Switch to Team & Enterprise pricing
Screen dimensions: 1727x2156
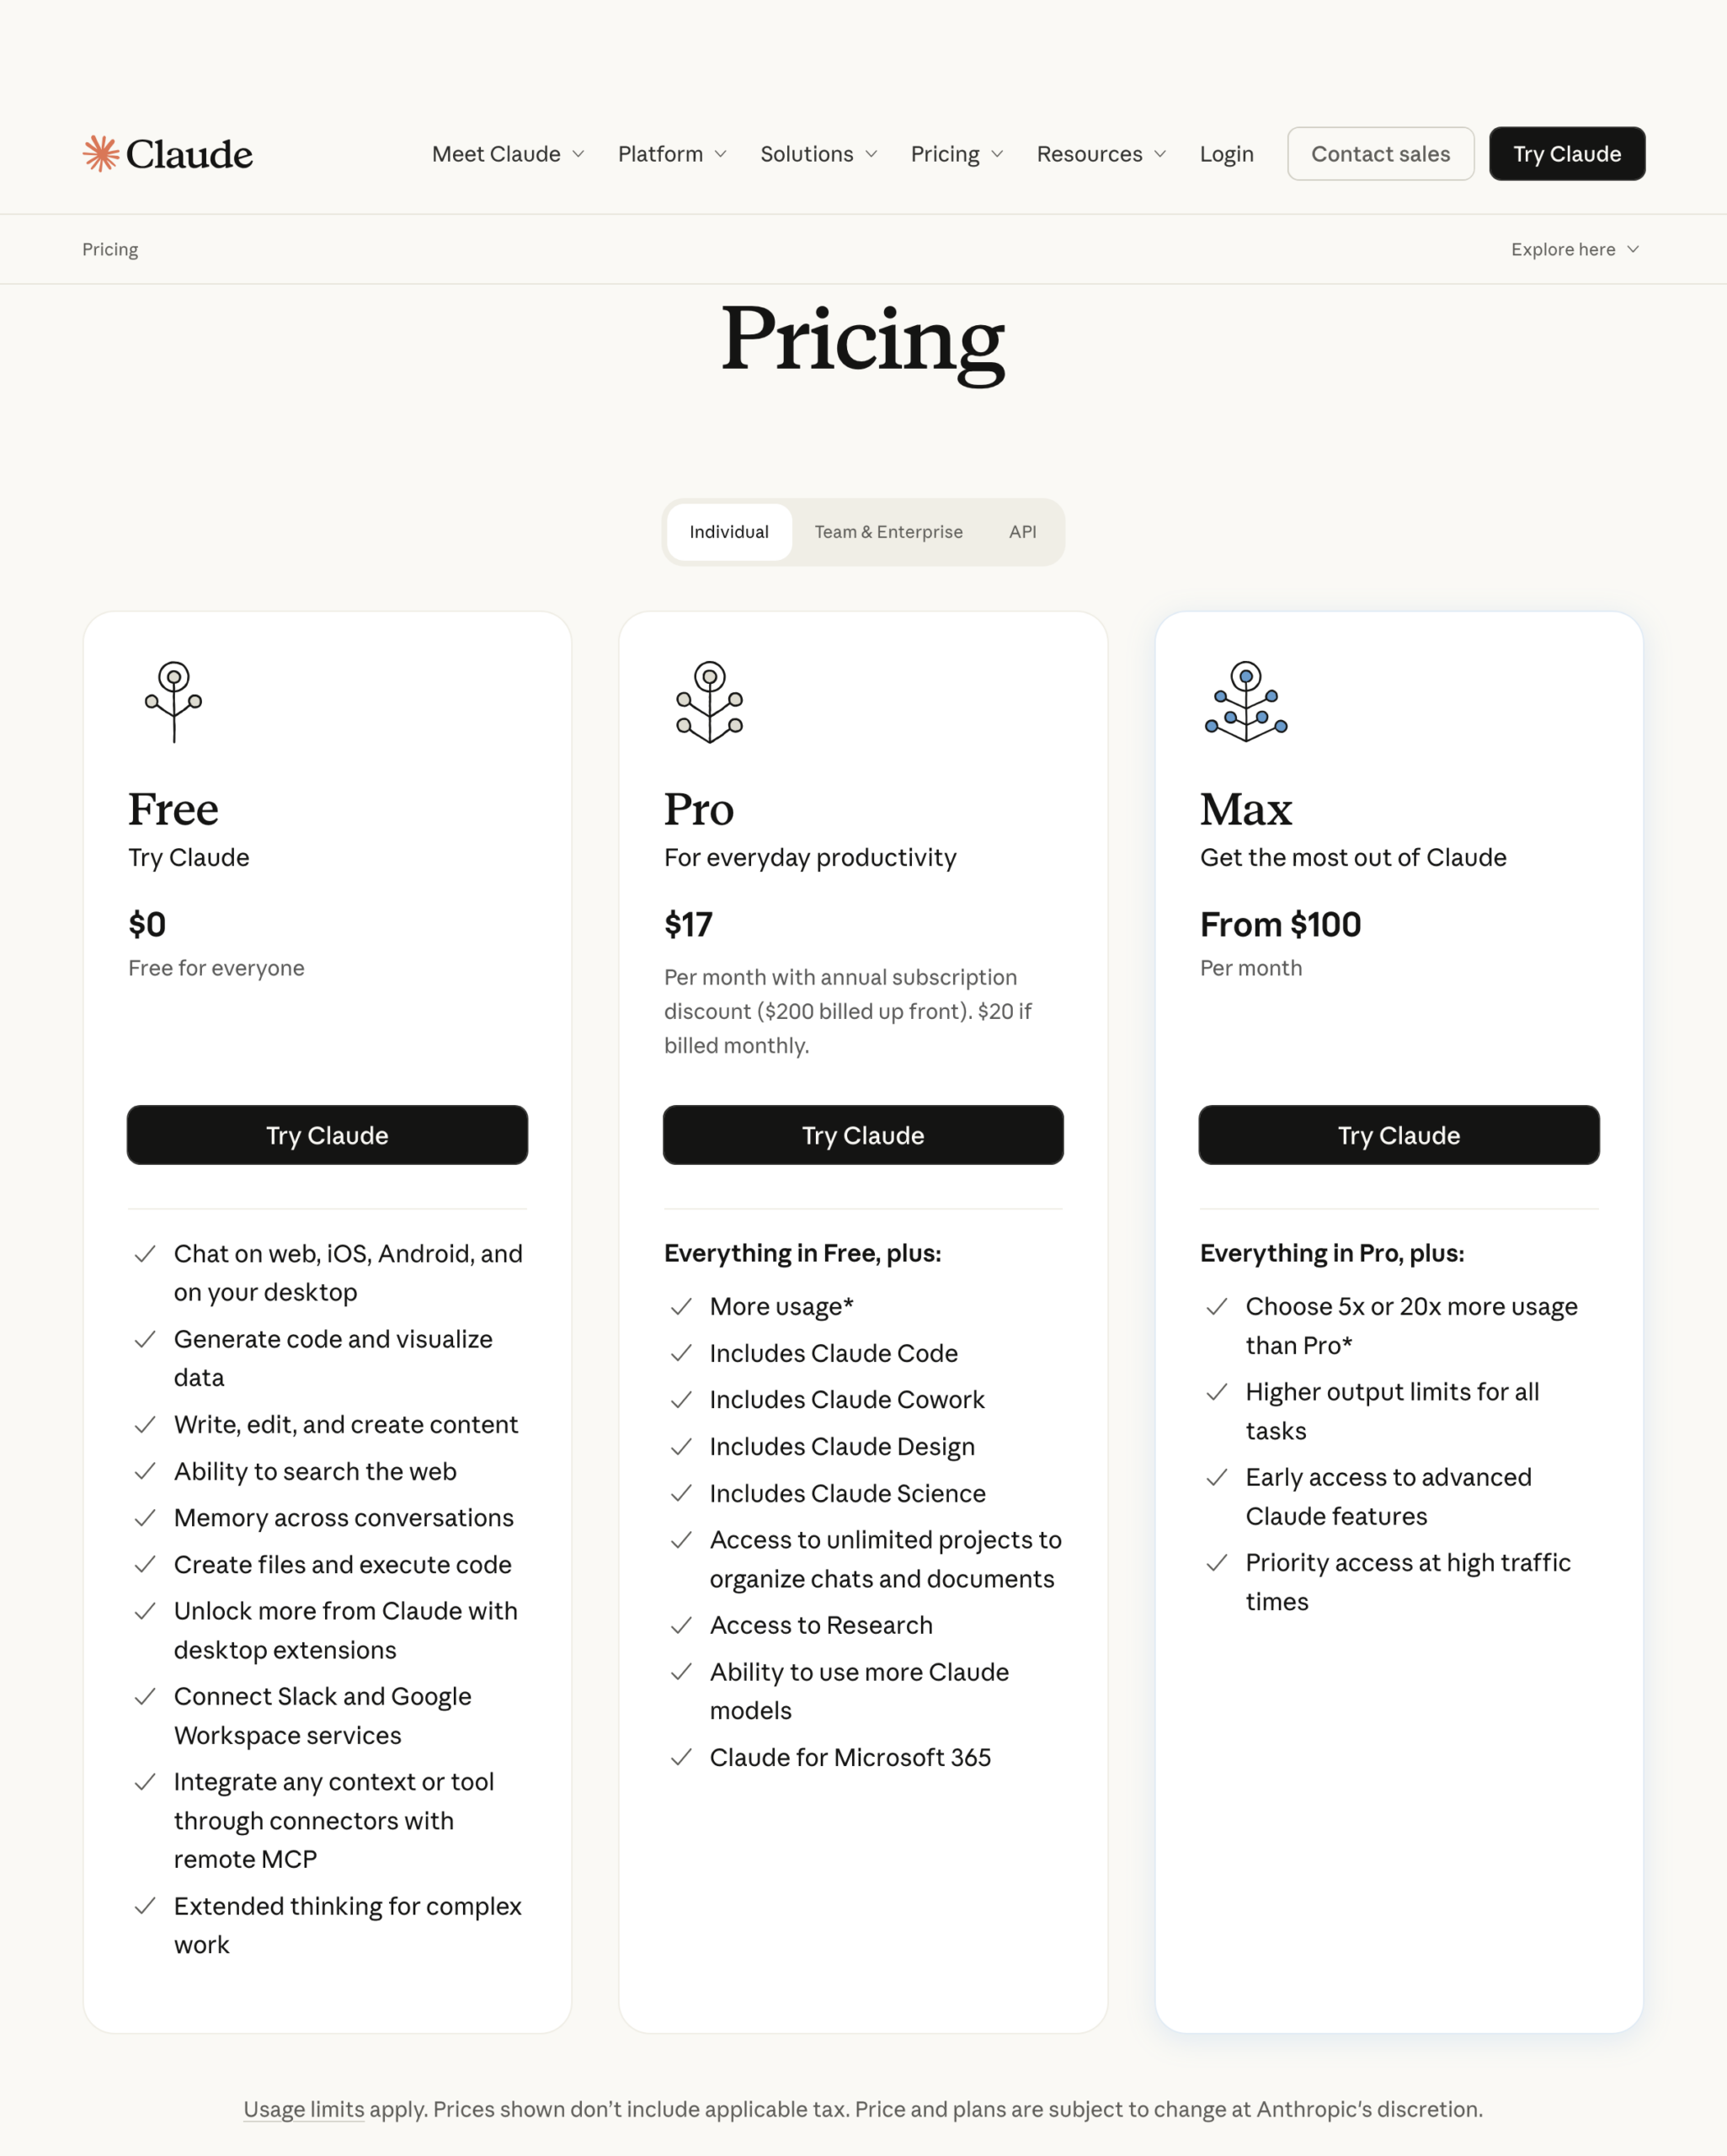click(x=888, y=532)
